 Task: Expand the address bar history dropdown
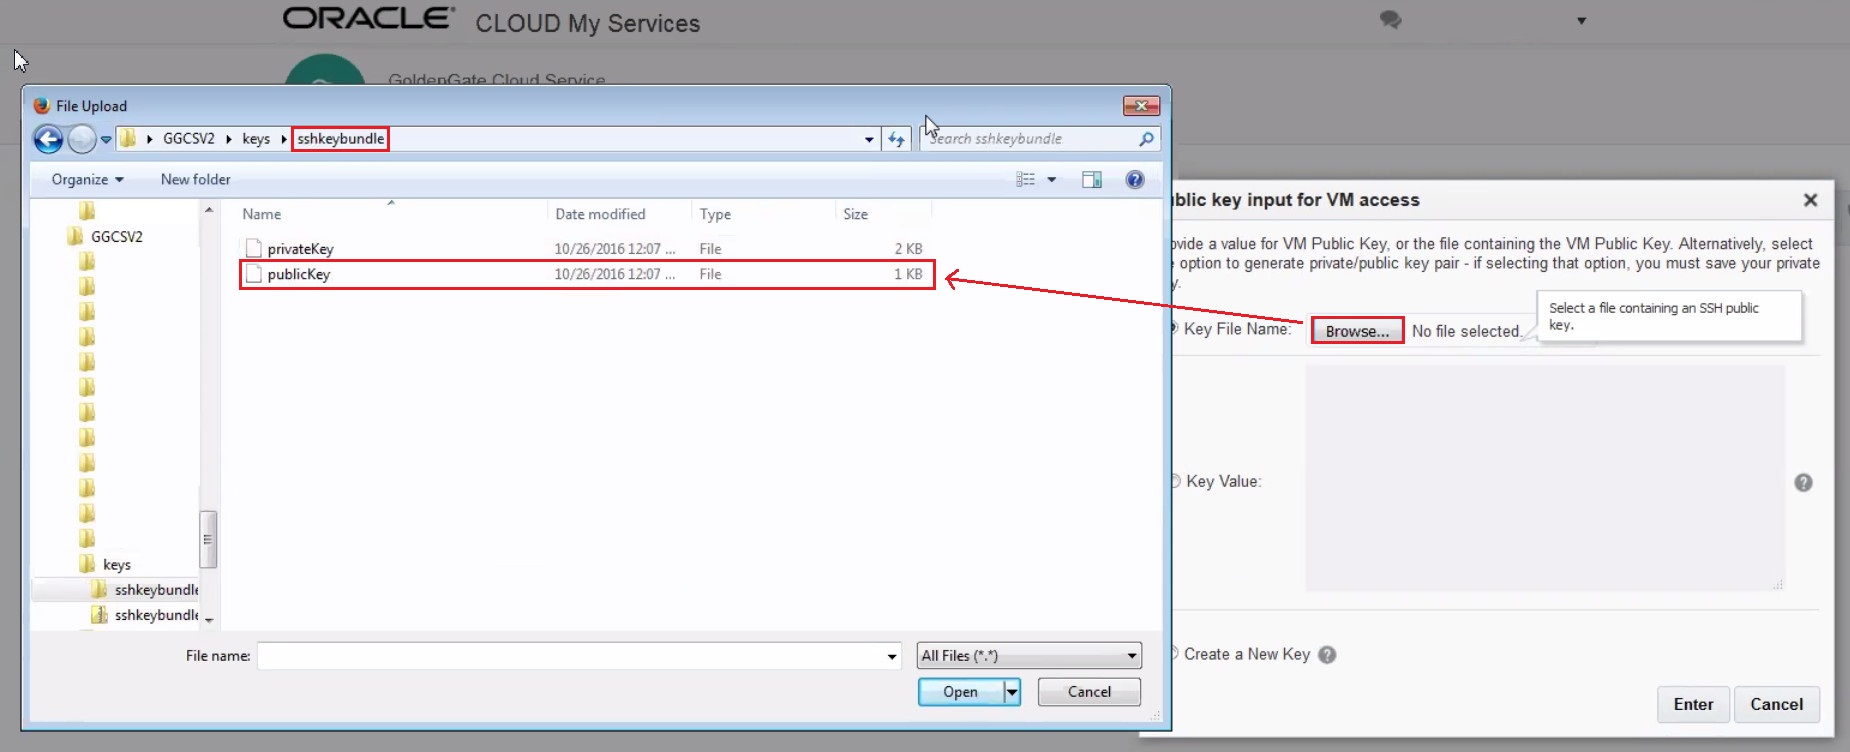(869, 140)
